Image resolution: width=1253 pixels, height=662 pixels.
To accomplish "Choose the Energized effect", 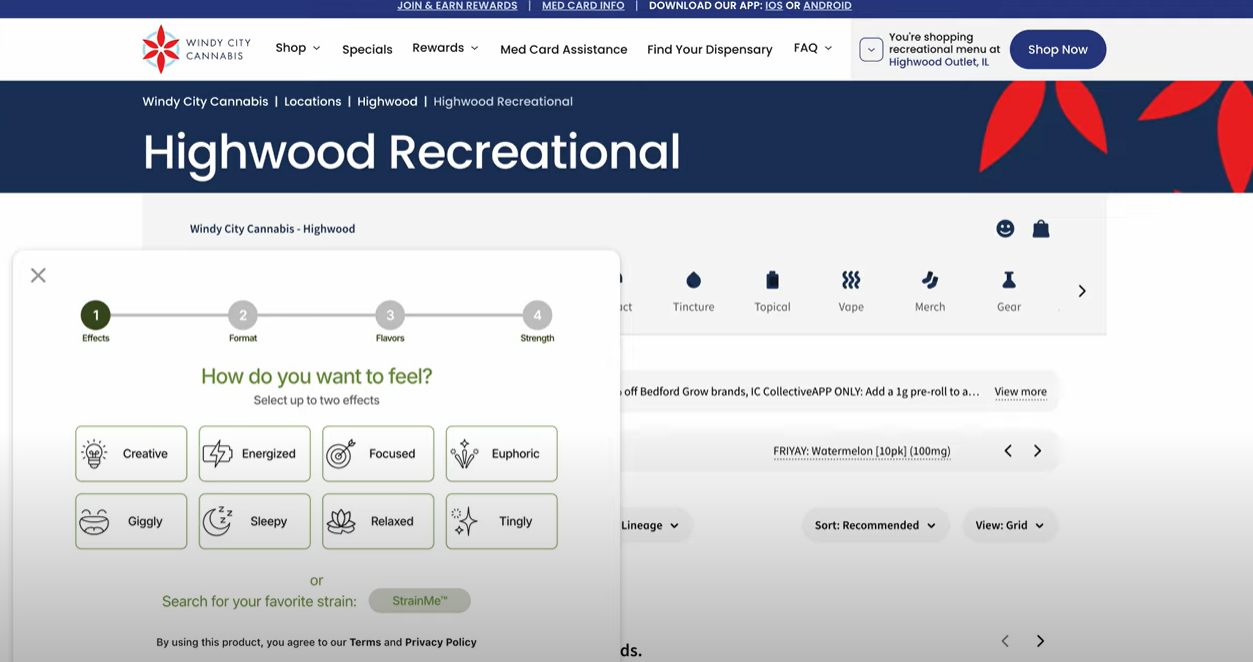I will click(x=254, y=453).
